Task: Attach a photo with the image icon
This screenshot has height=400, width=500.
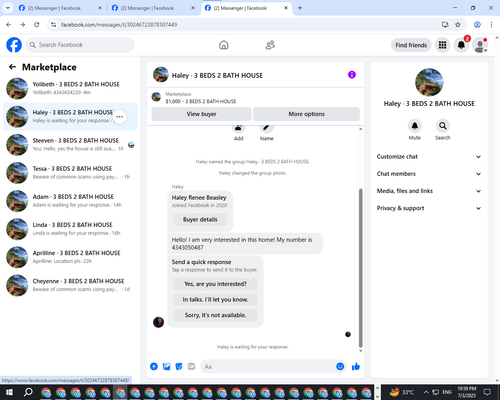Action: [x=166, y=367]
